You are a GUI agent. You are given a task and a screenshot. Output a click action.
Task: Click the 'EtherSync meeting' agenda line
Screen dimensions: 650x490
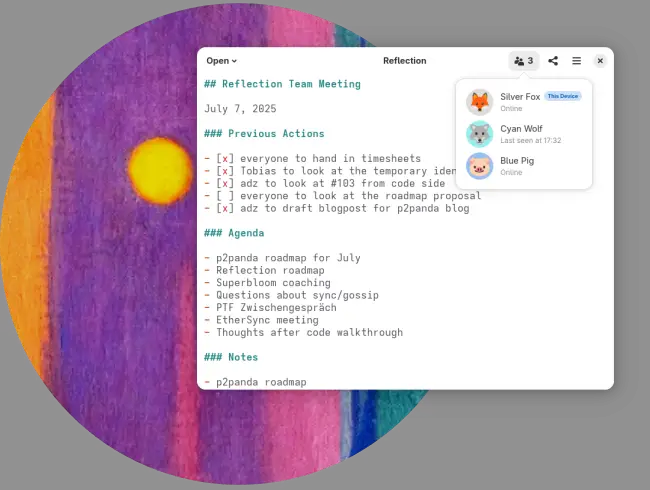click(x=263, y=320)
